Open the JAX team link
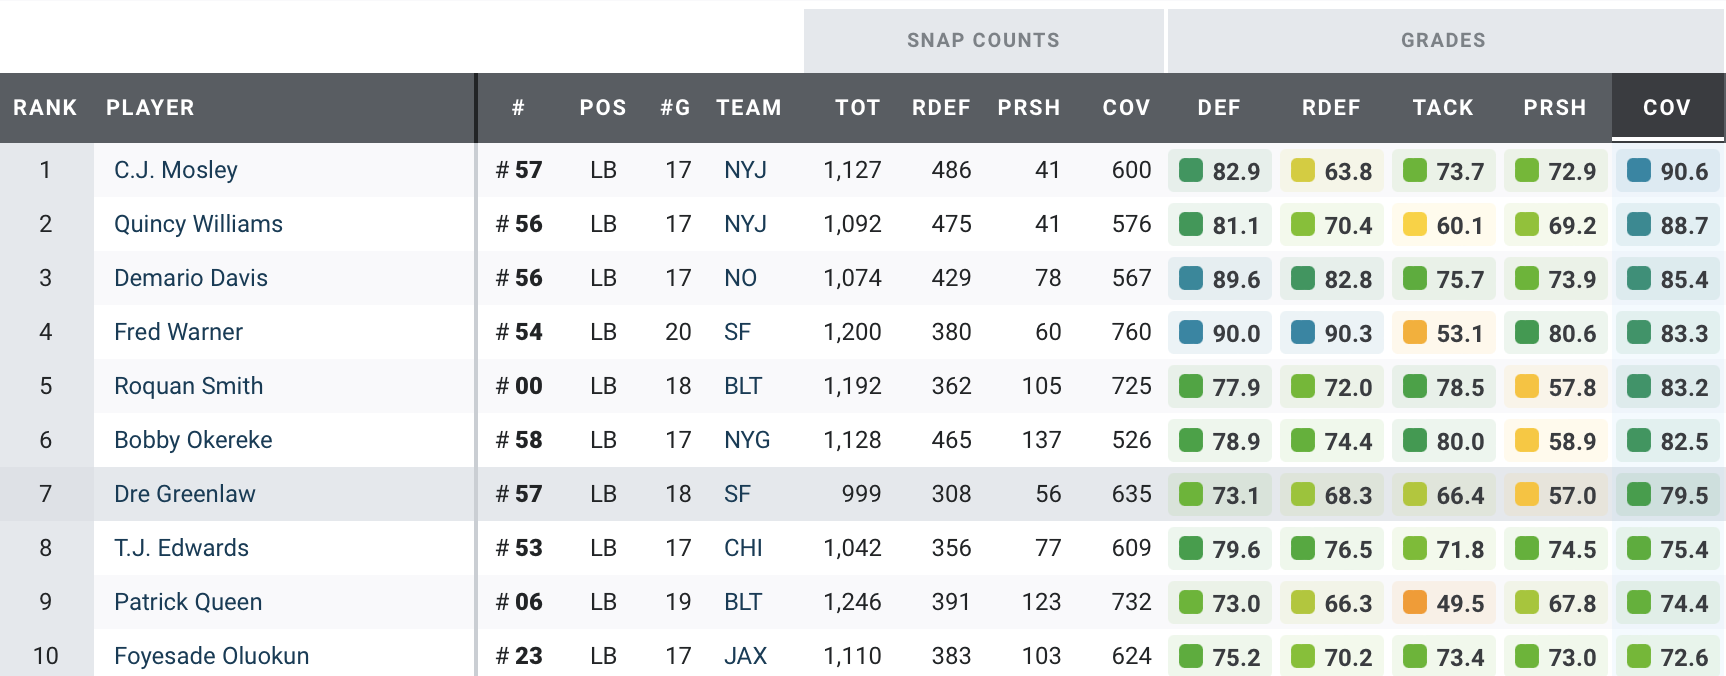 point(745,656)
